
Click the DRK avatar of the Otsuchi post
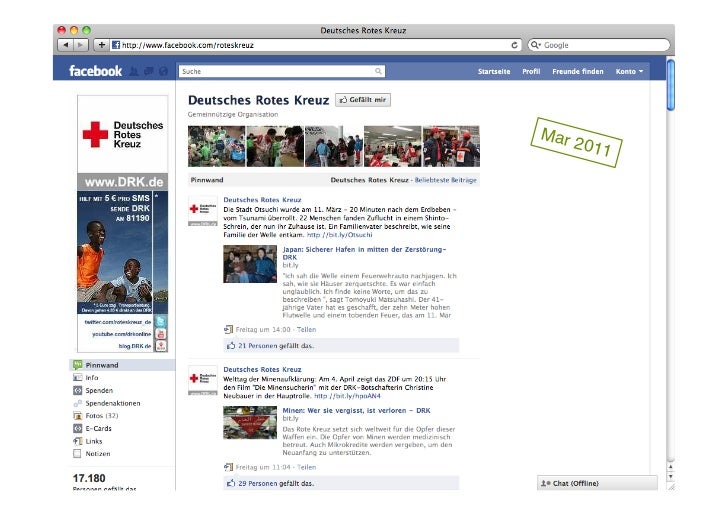202,211
